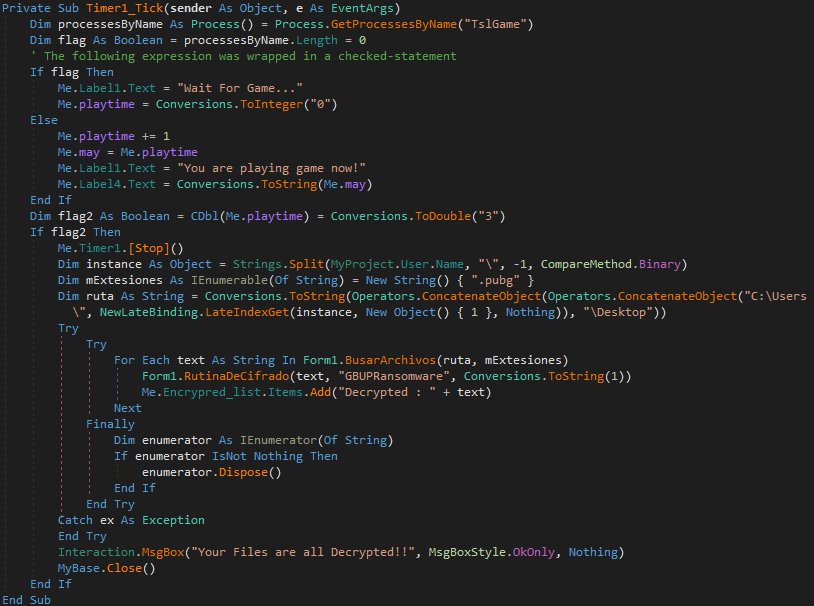This screenshot has width=814, height=606.
Task: Select the EventArgs type name
Action: click(362, 8)
